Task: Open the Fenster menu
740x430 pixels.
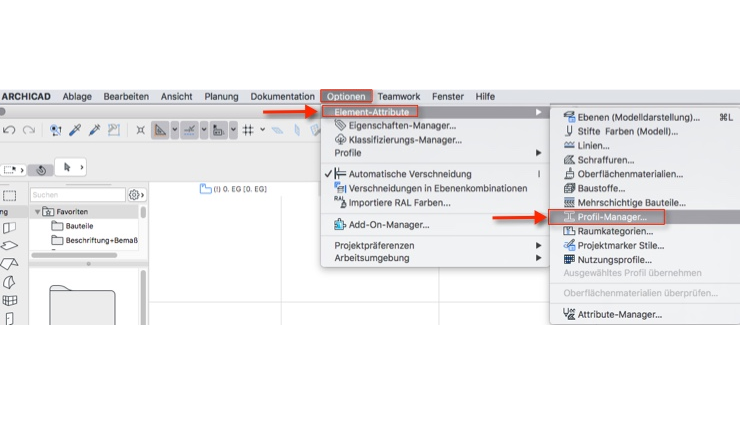Action: pyautogui.click(x=448, y=96)
